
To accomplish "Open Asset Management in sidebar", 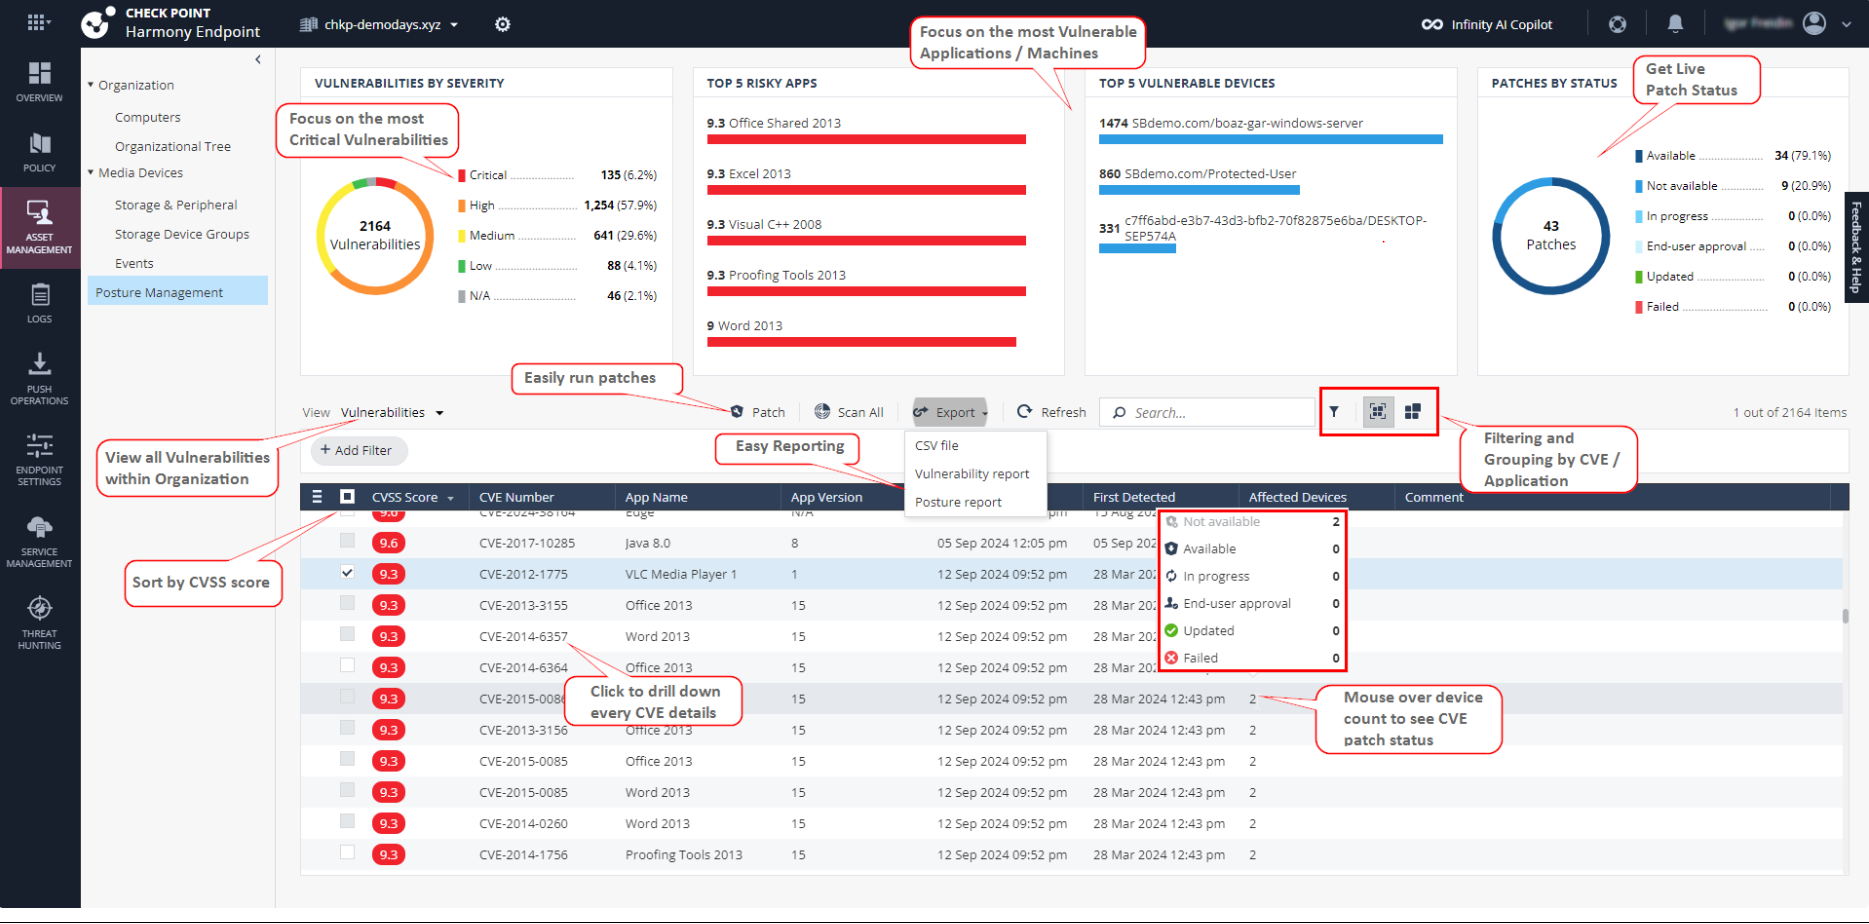I will (39, 227).
